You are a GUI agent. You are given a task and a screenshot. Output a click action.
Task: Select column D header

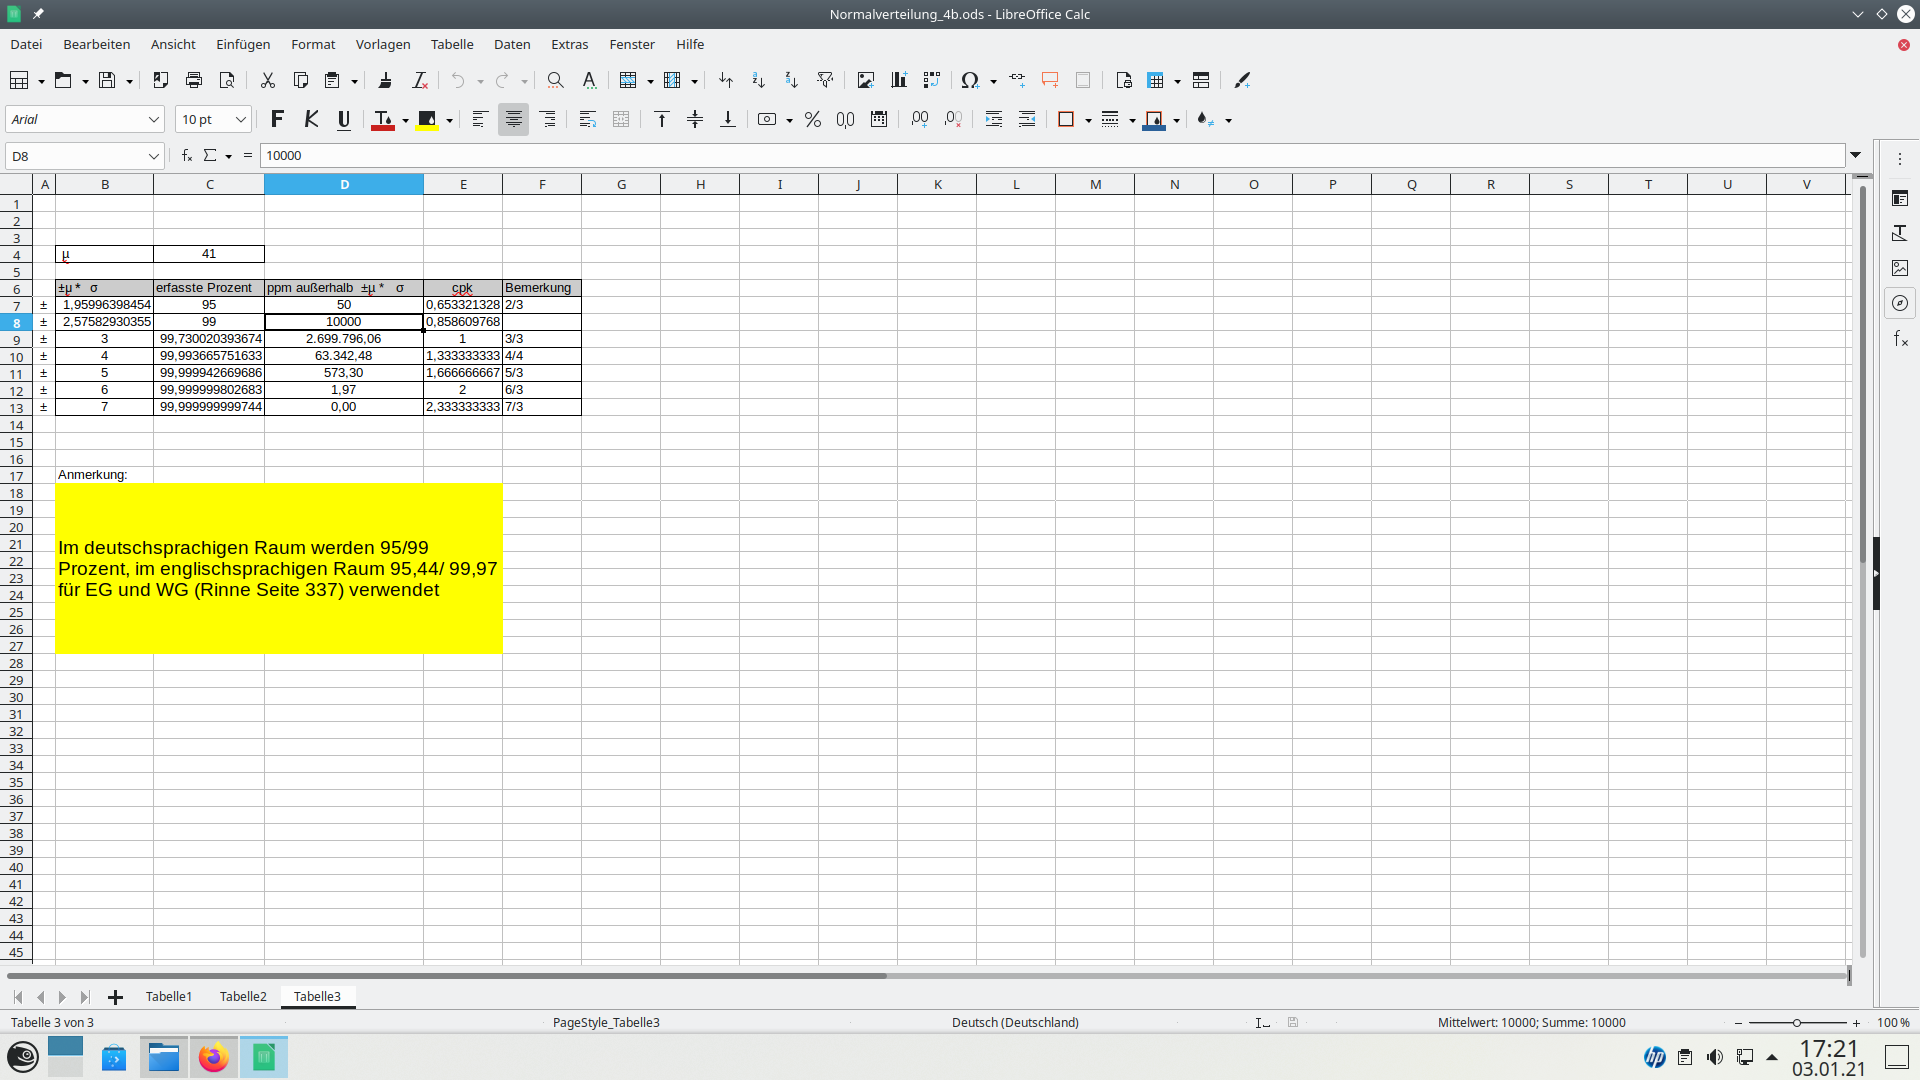[x=344, y=184]
